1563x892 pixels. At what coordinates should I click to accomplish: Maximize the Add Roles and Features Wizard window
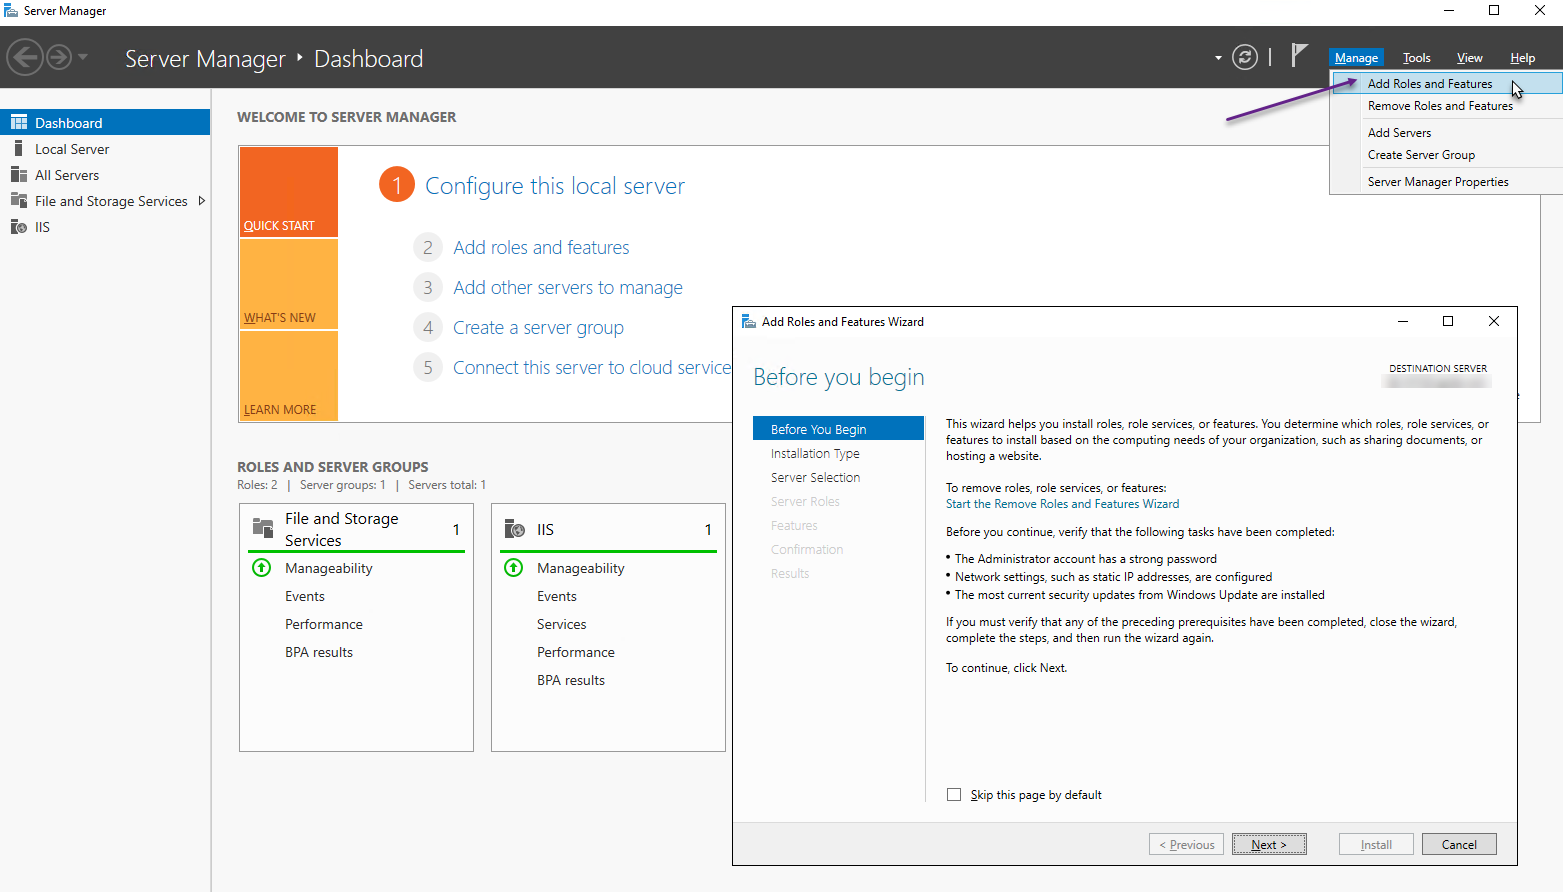pos(1448,321)
